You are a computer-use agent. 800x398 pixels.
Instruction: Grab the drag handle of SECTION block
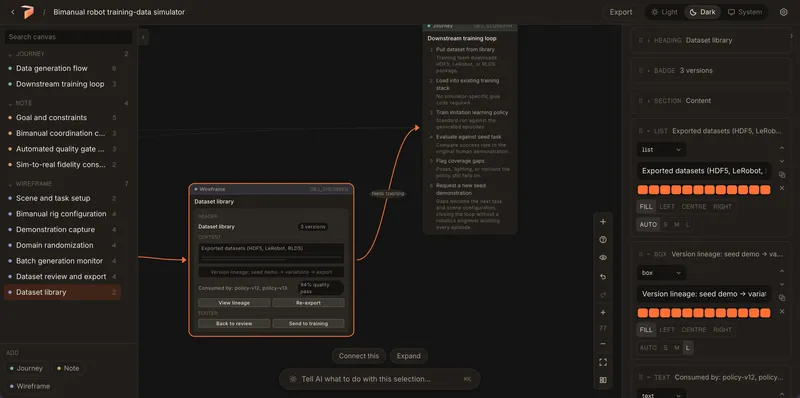(x=640, y=101)
